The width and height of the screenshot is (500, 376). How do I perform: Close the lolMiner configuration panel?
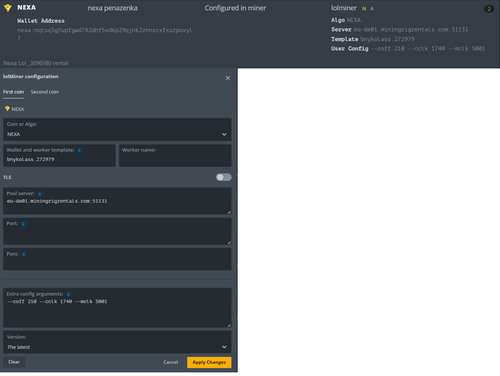(x=228, y=78)
